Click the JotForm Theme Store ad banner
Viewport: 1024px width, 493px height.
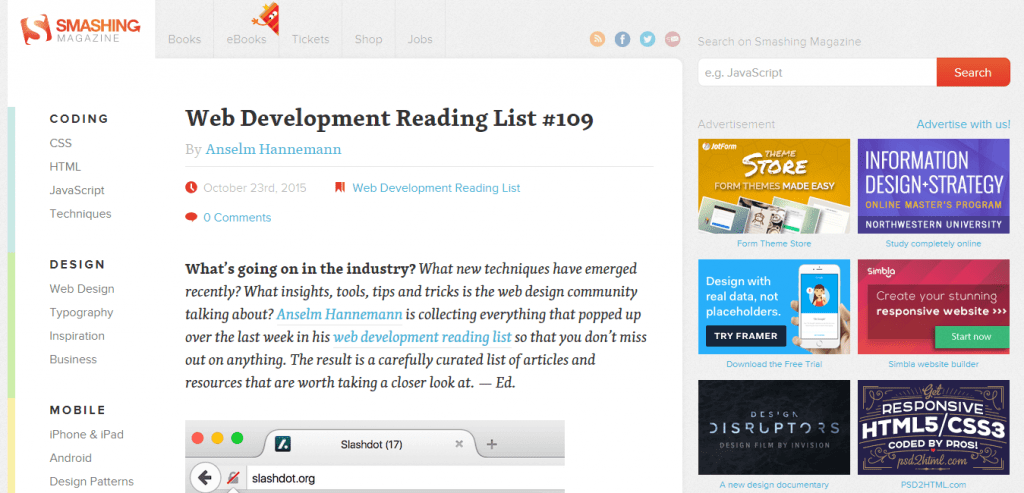coord(774,186)
